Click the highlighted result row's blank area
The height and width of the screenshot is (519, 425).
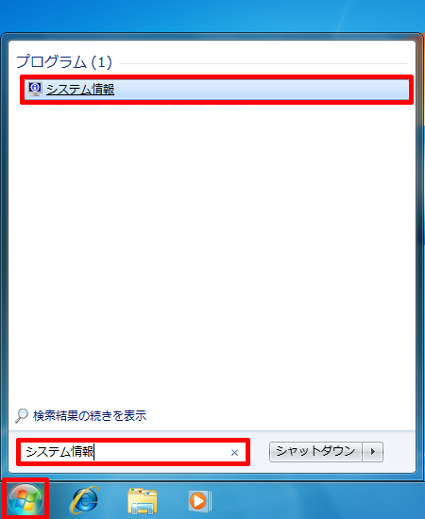click(x=262, y=89)
